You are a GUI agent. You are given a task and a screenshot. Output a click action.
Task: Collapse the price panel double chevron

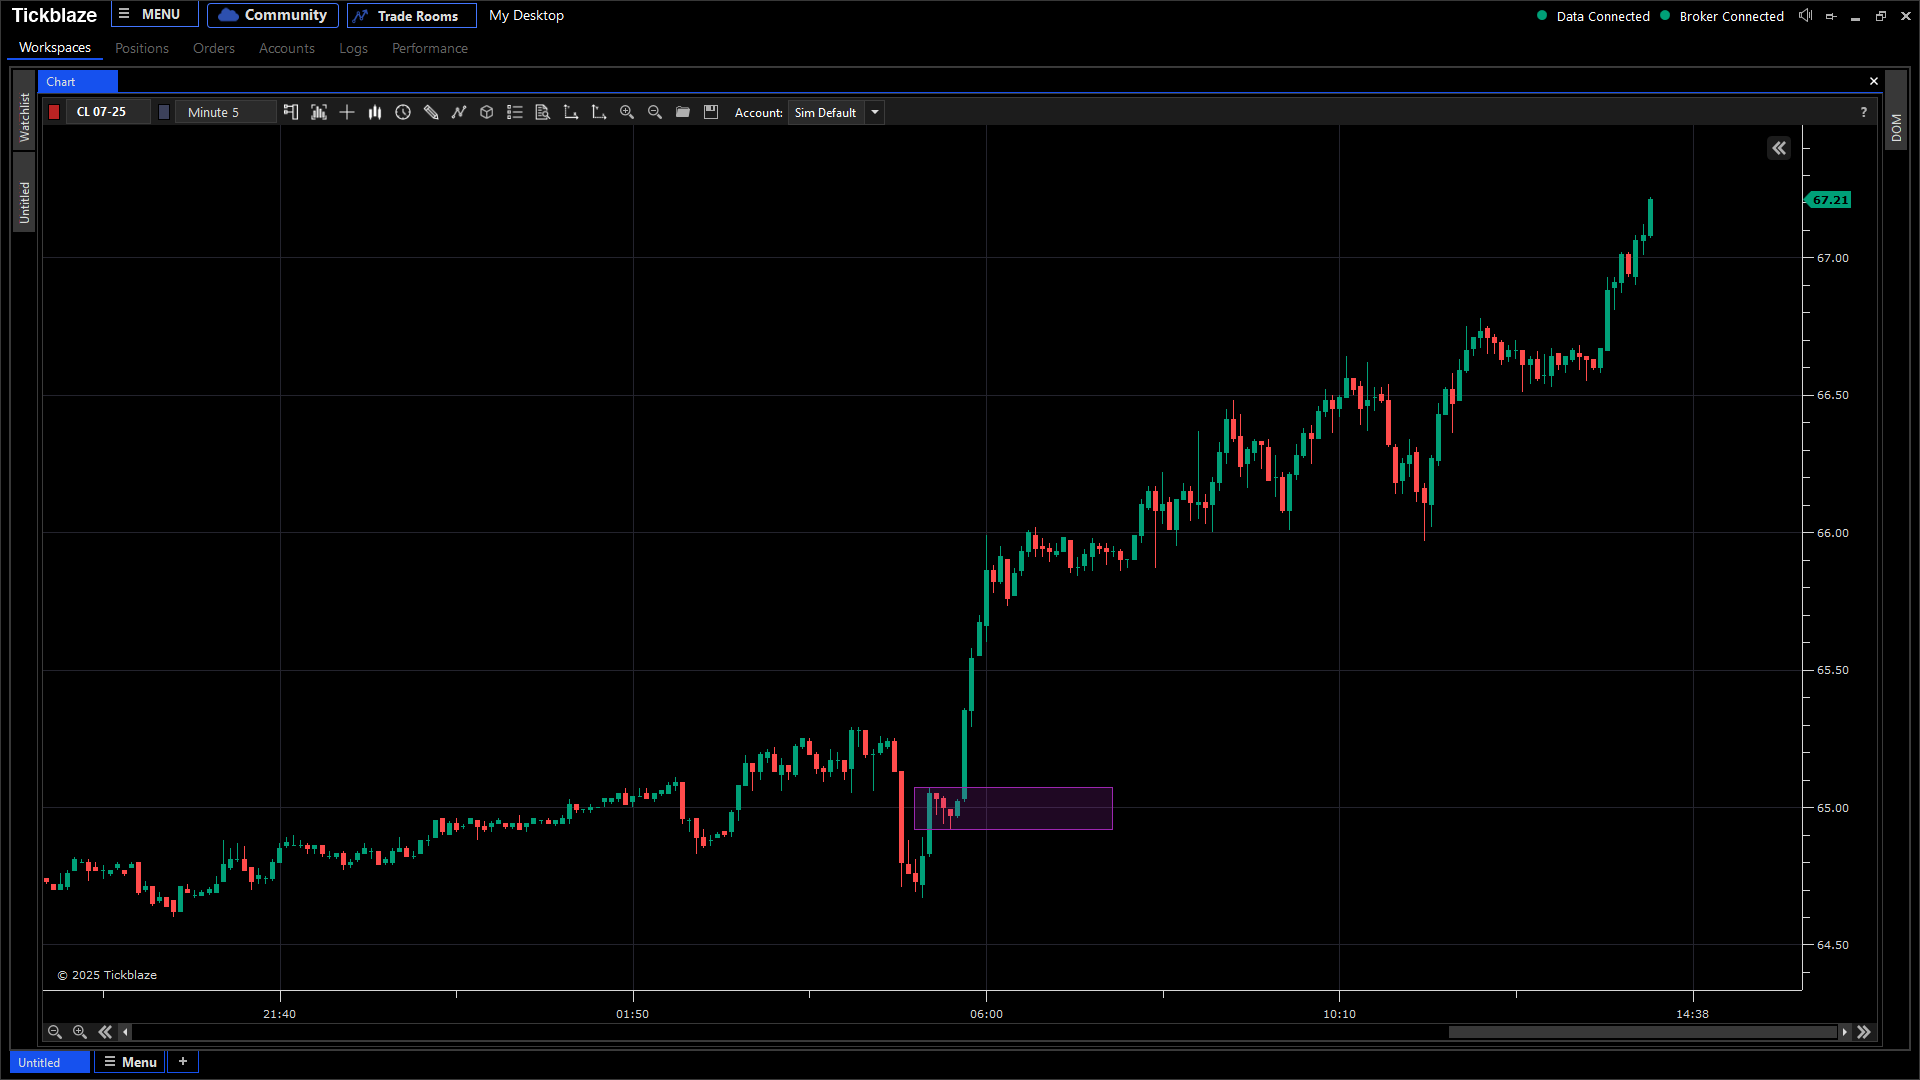(1779, 148)
